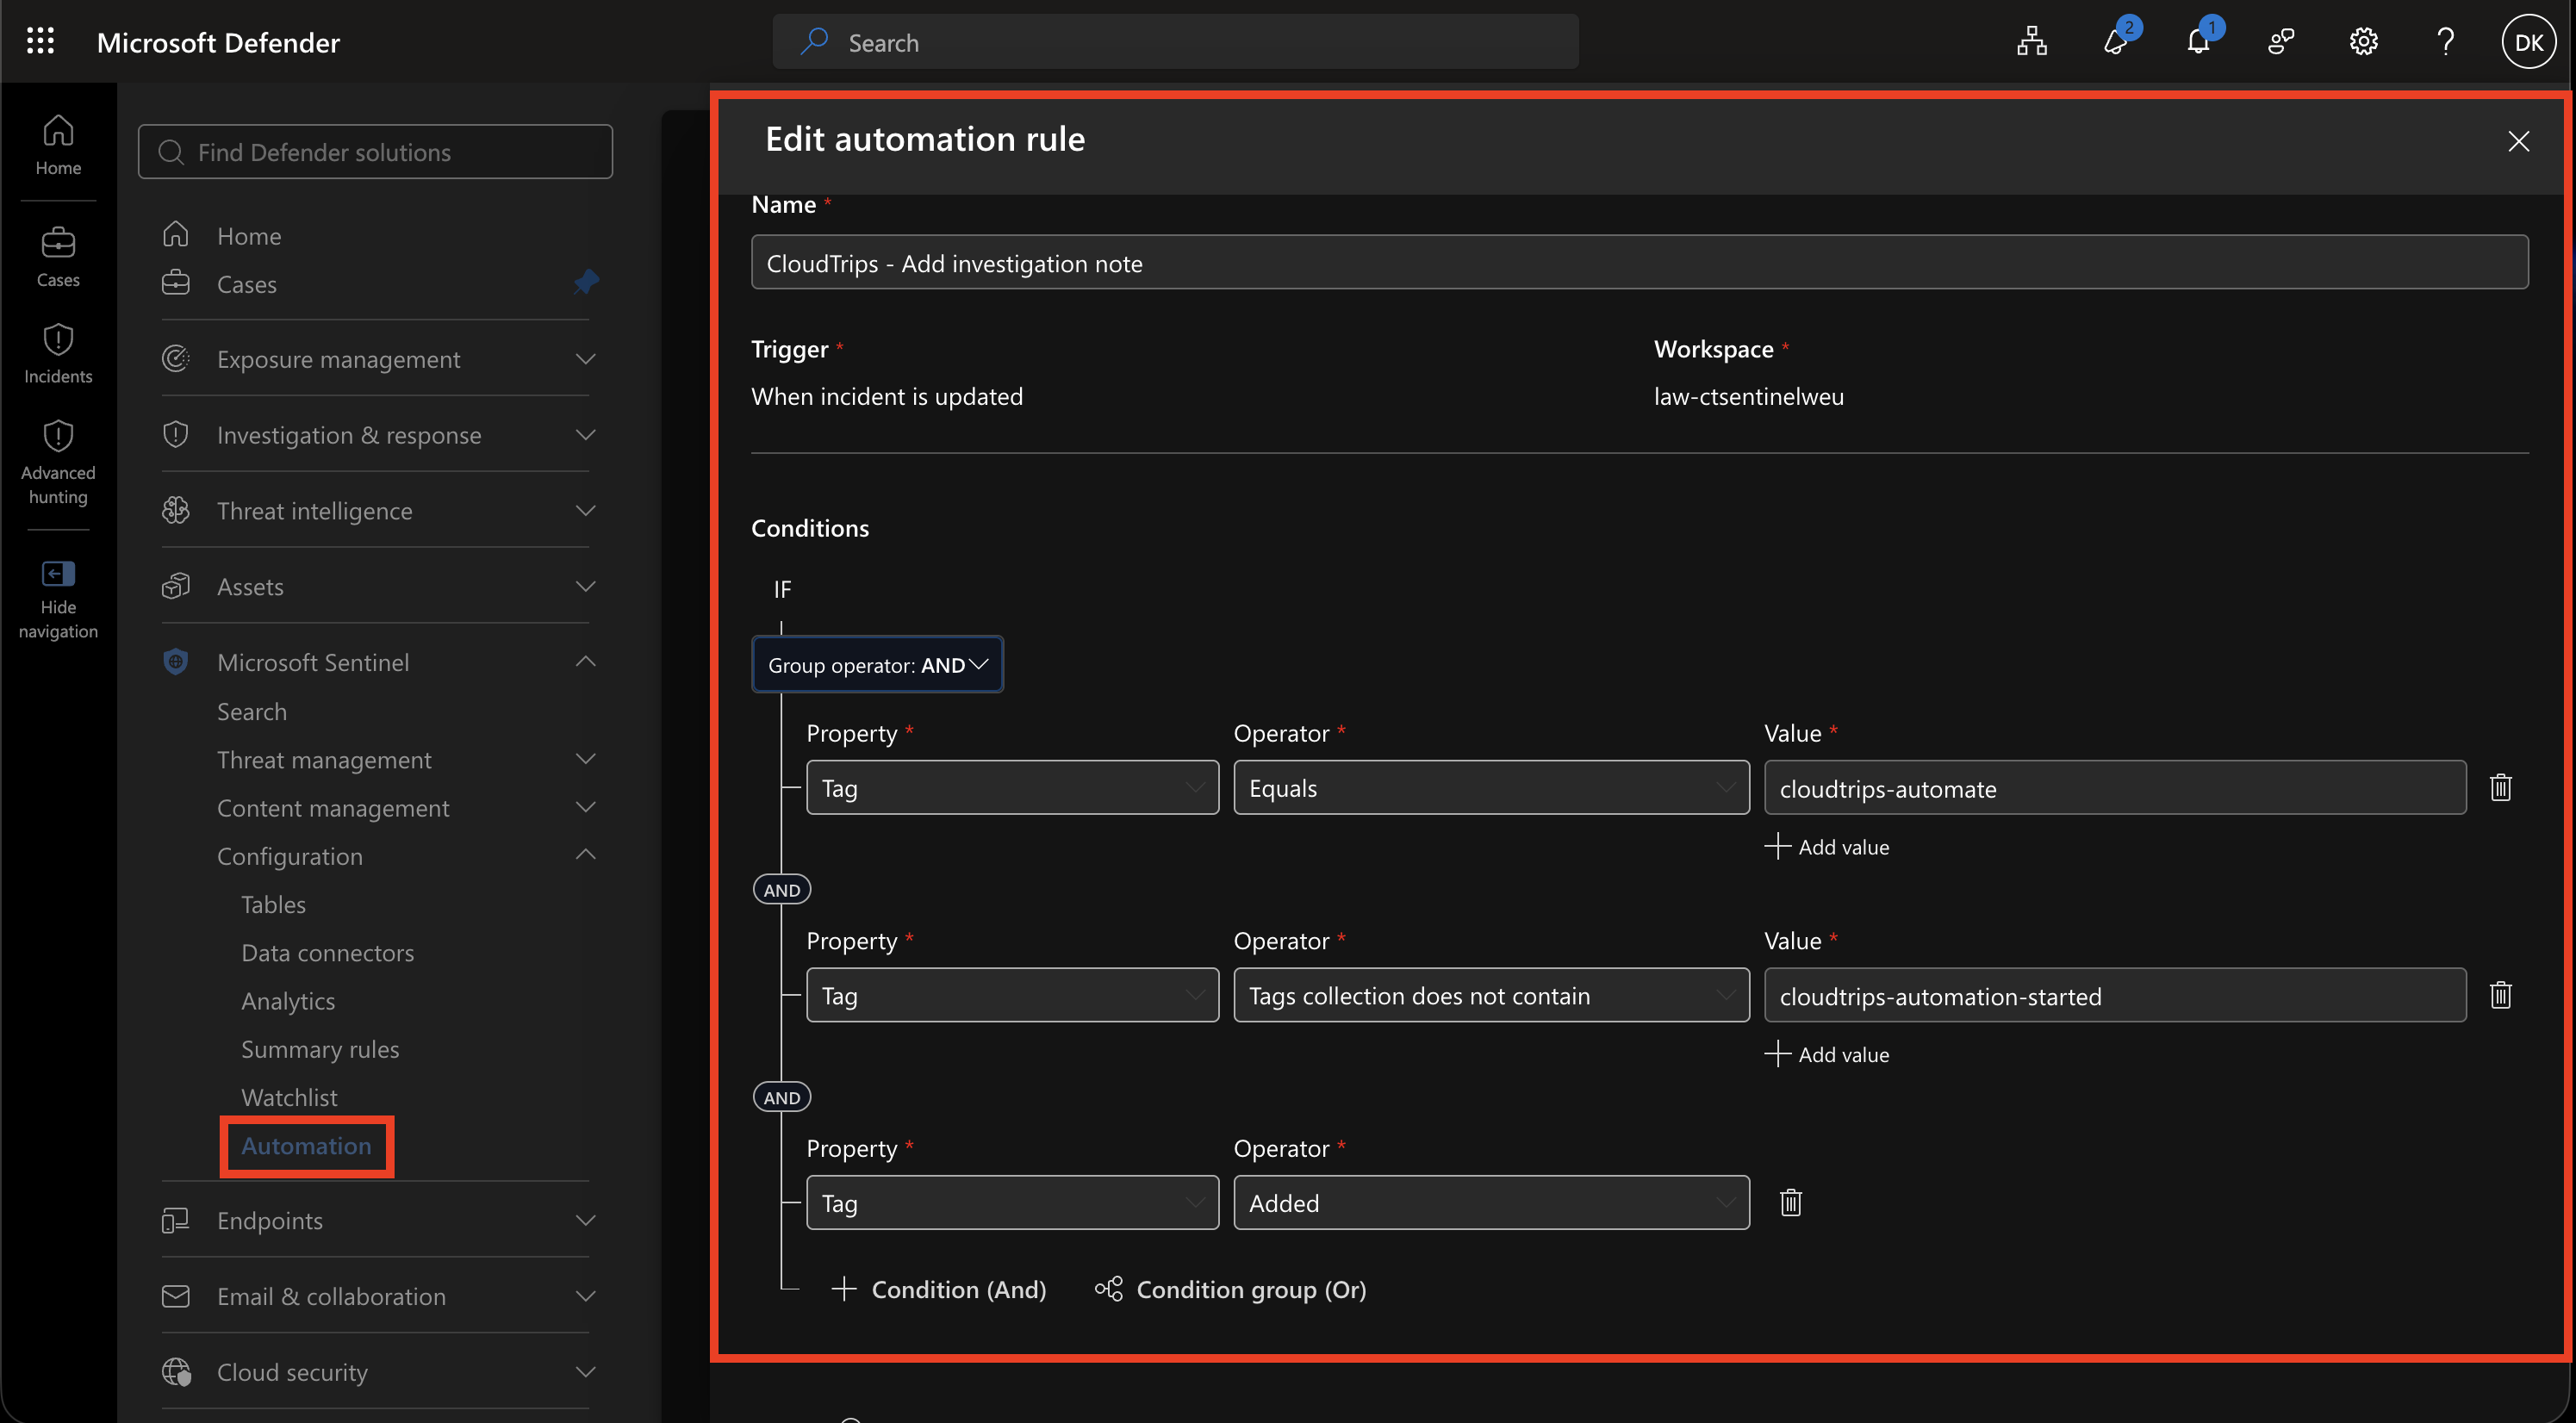Add value under cloudtrips-automate
Viewport: 2576px width, 1423px height.
[1827, 846]
